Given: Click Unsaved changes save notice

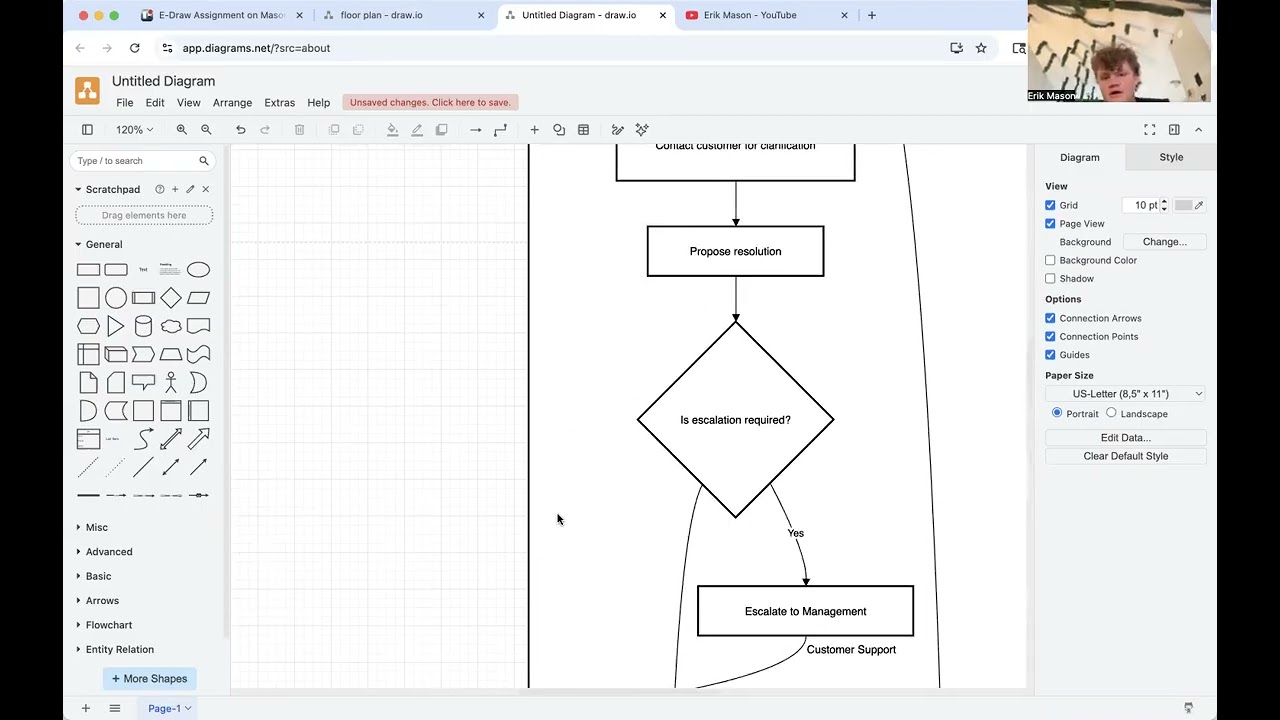Looking at the screenshot, I should 430,102.
